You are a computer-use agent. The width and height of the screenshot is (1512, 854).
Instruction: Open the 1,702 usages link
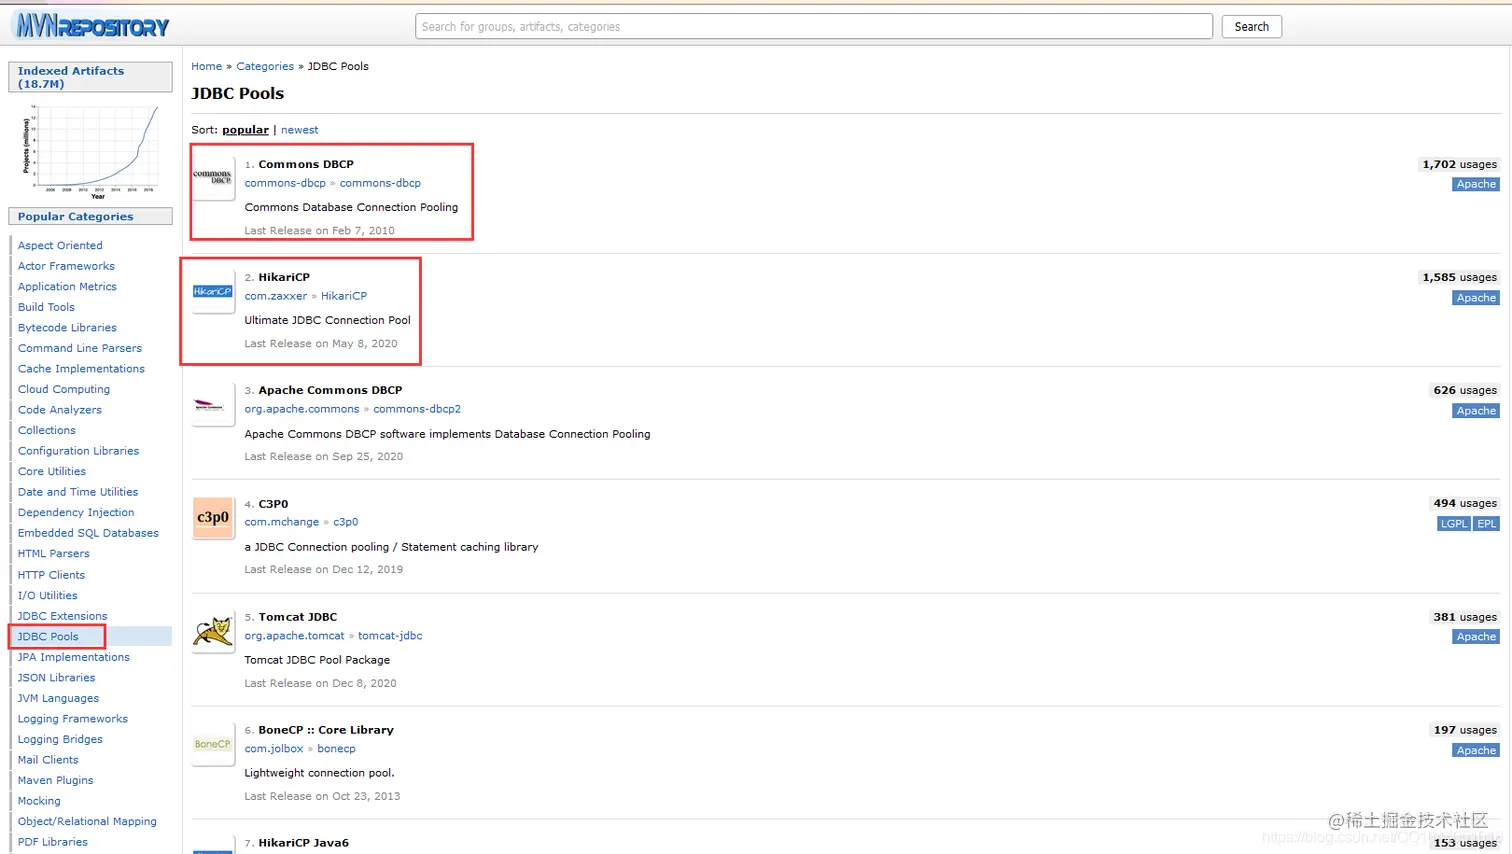click(1459, 164)
